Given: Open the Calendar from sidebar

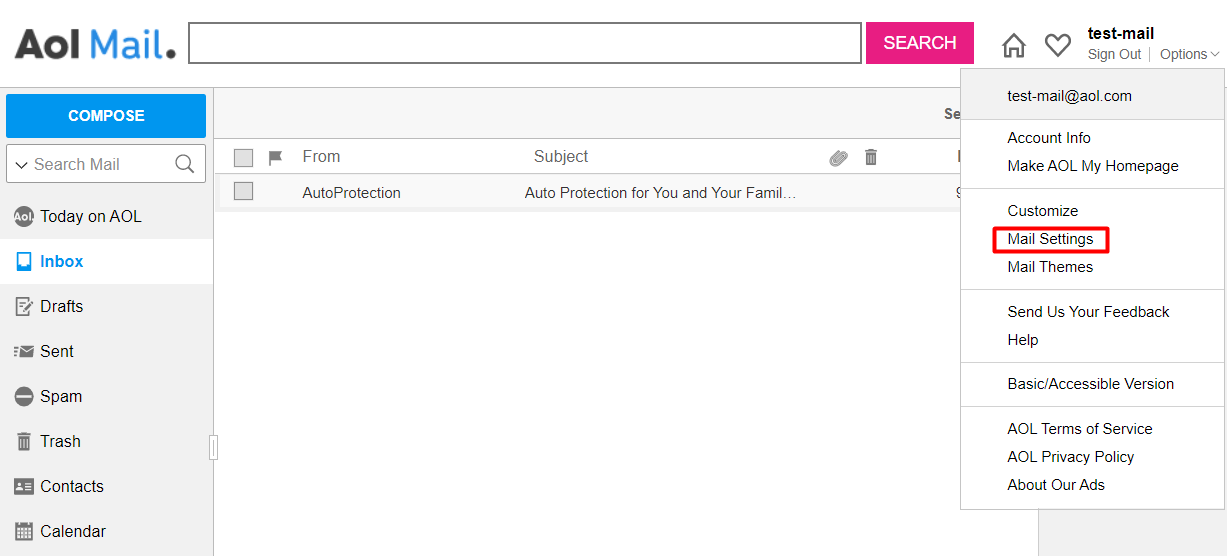Looking at the screenshot, I should tap(72, 531).
